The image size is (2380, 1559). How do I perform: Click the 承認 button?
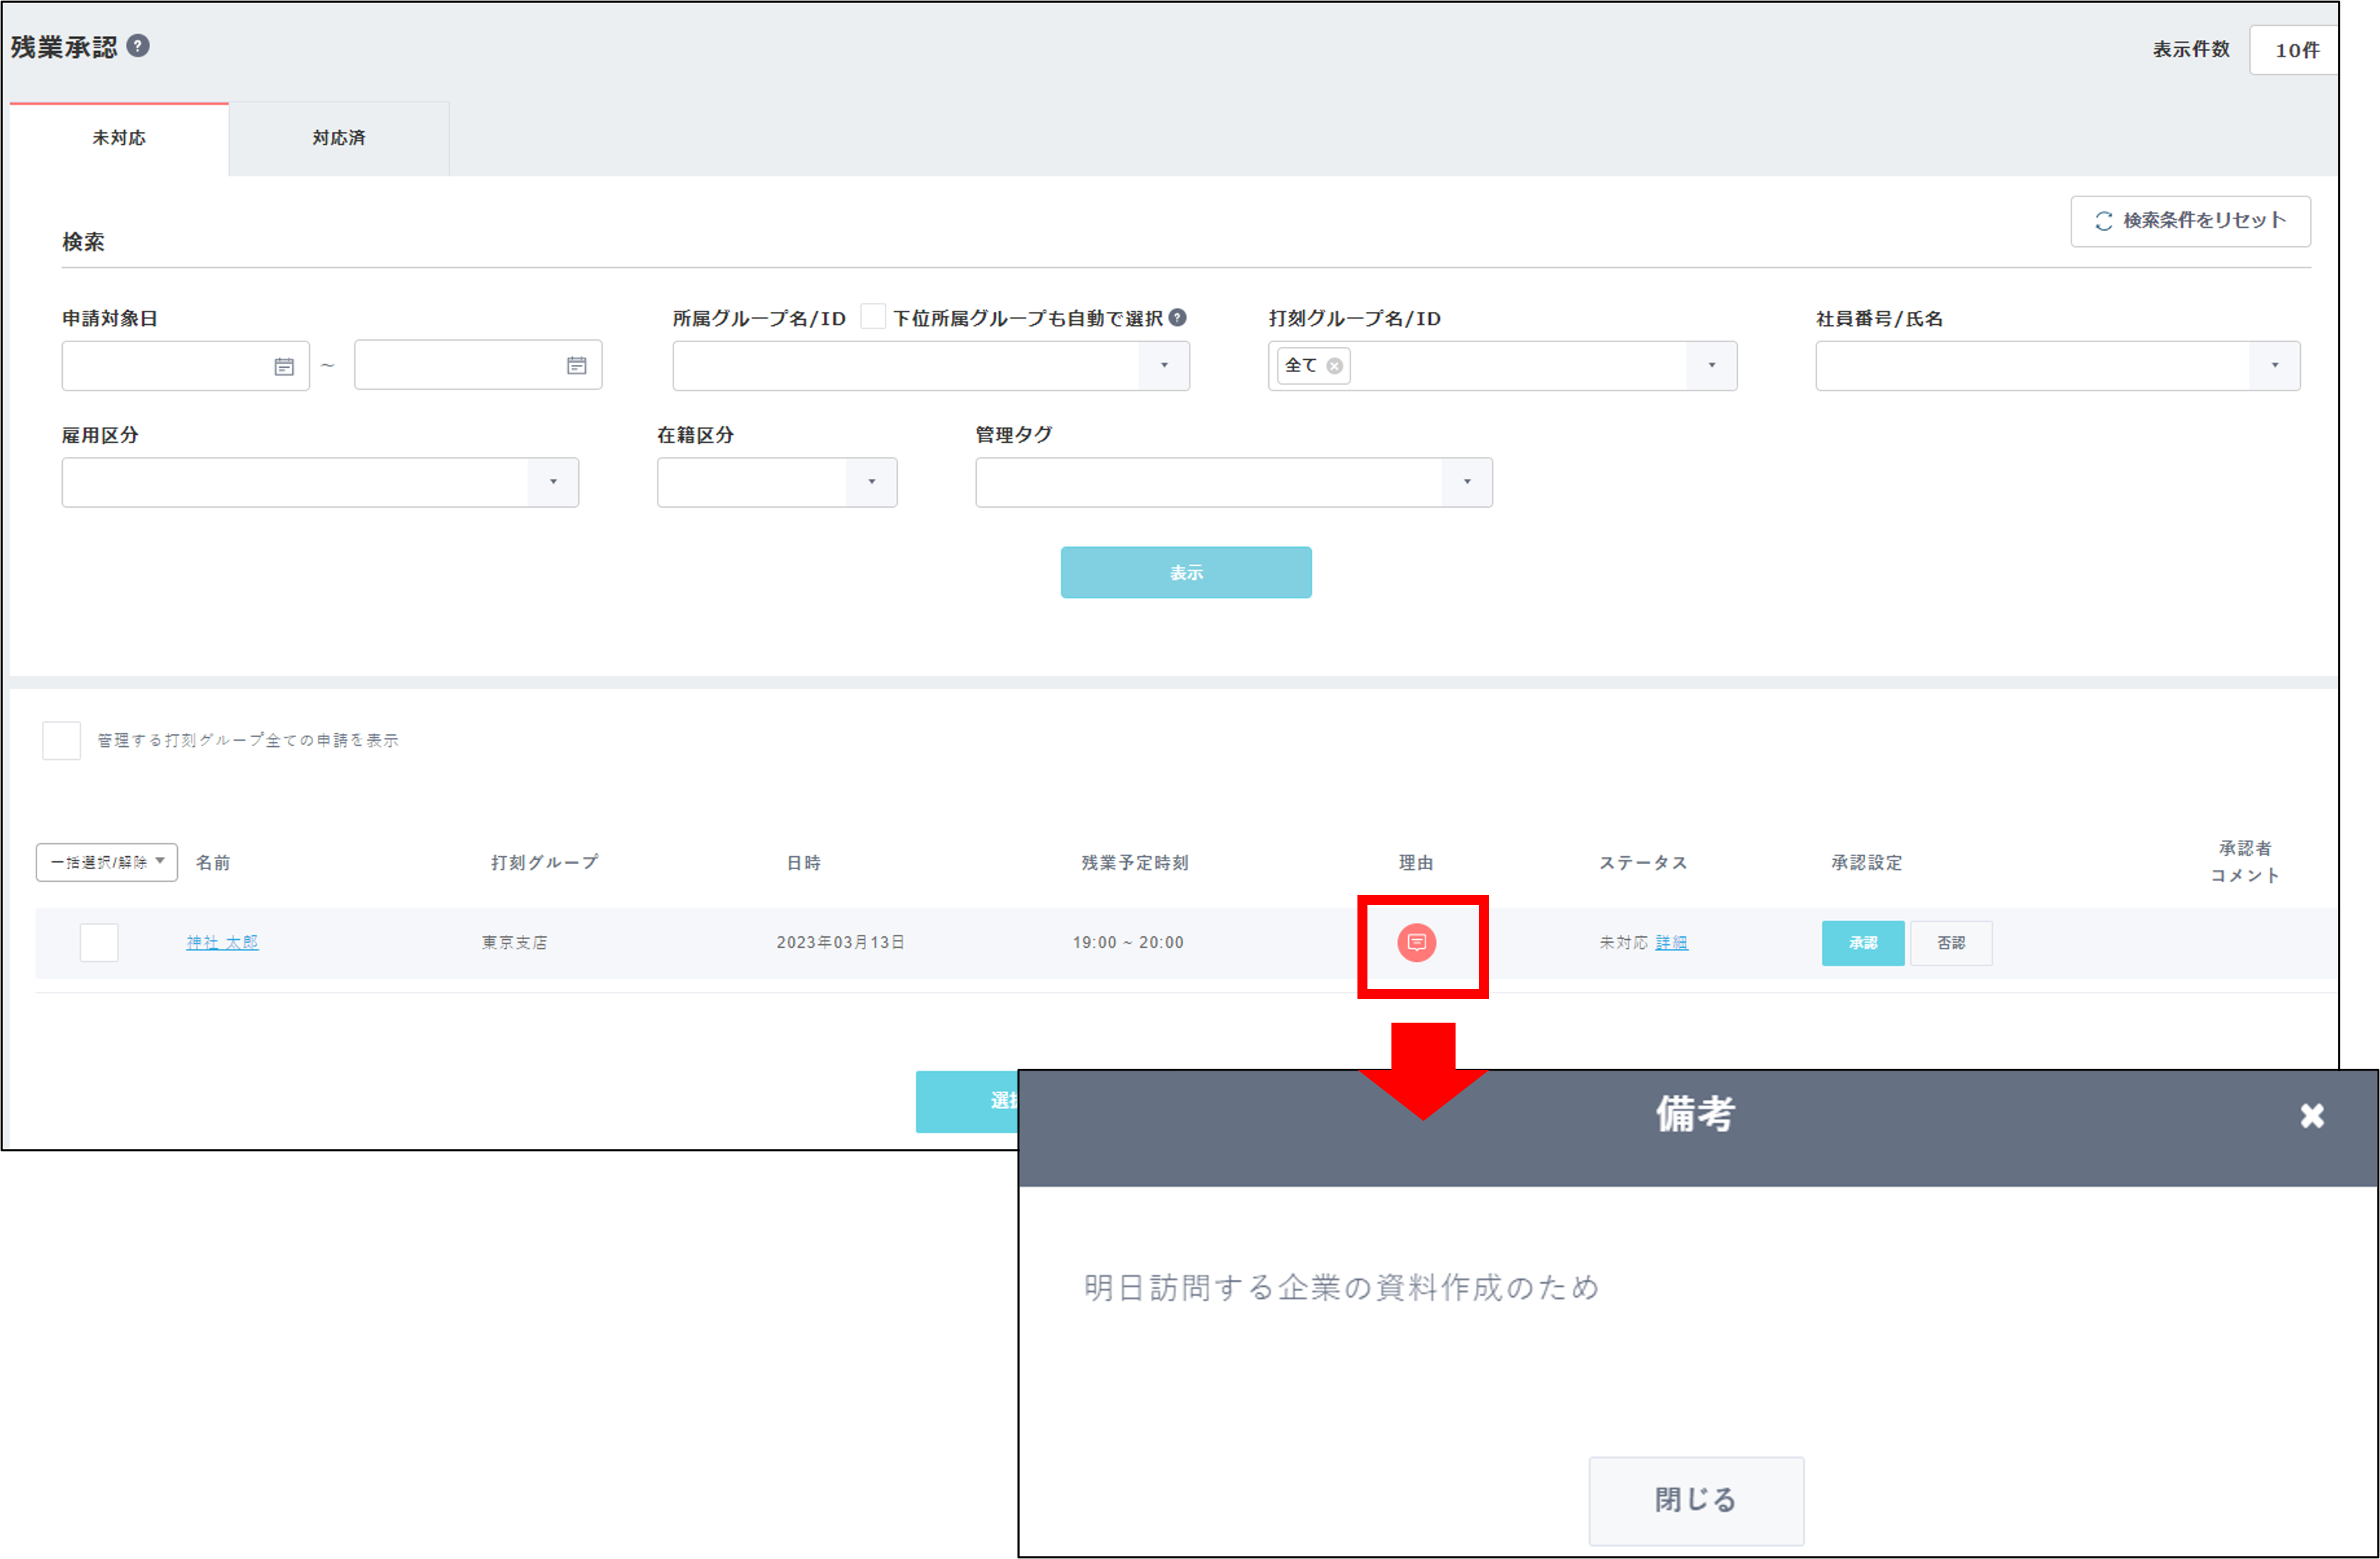1862,943
